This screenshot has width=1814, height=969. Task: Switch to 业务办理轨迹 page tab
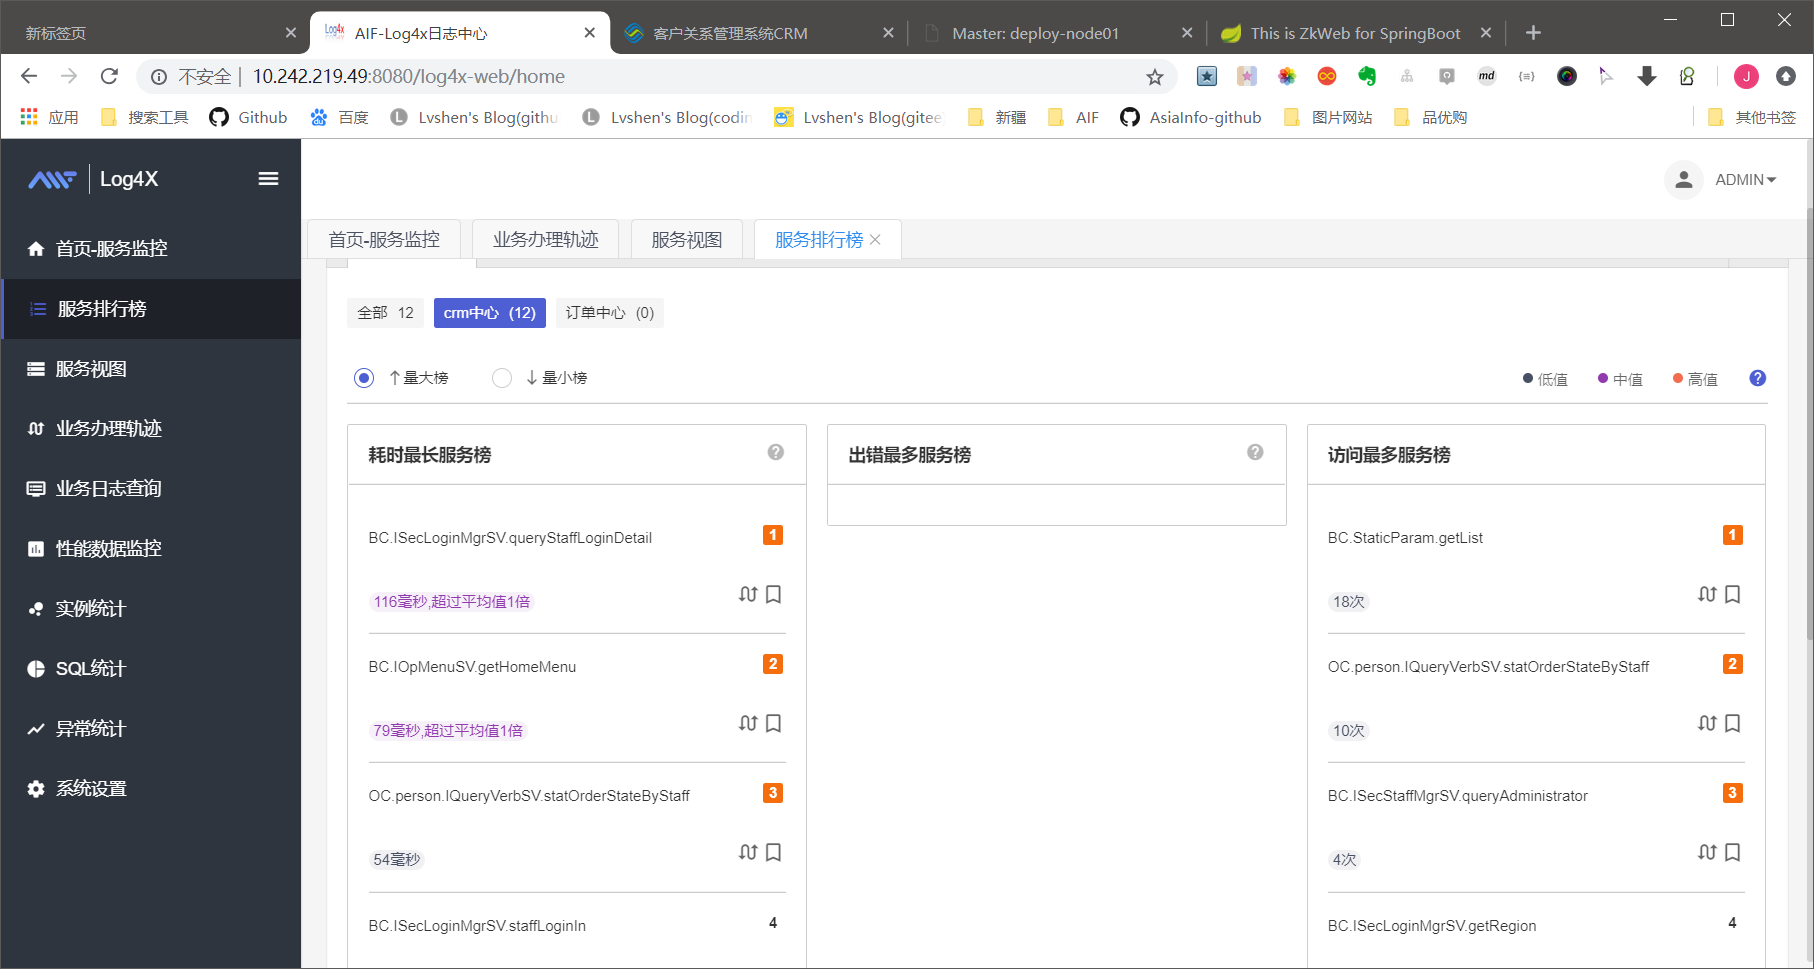[545, 240]
